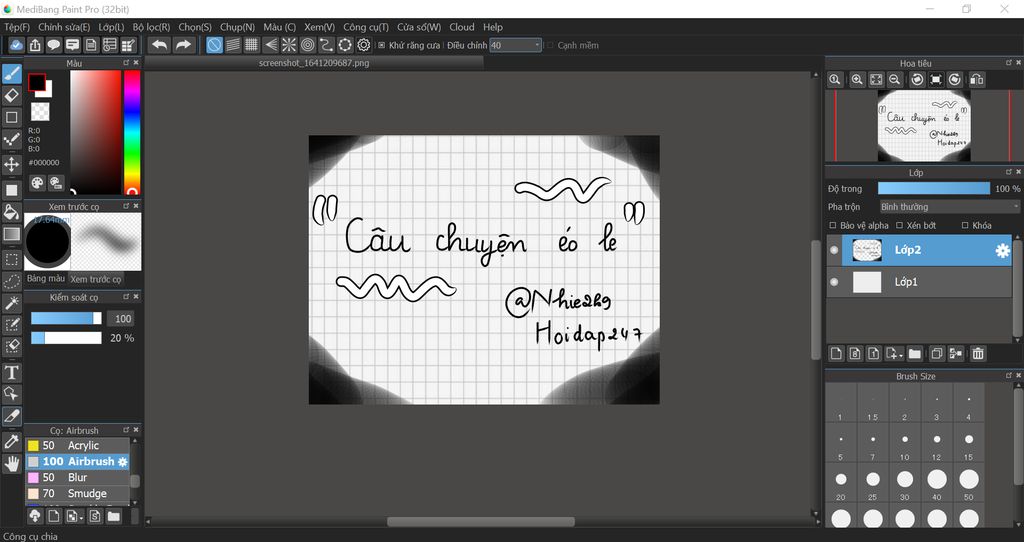Enable the grid snap guide
The image size is (1024, 542).
tap(251, 44)
